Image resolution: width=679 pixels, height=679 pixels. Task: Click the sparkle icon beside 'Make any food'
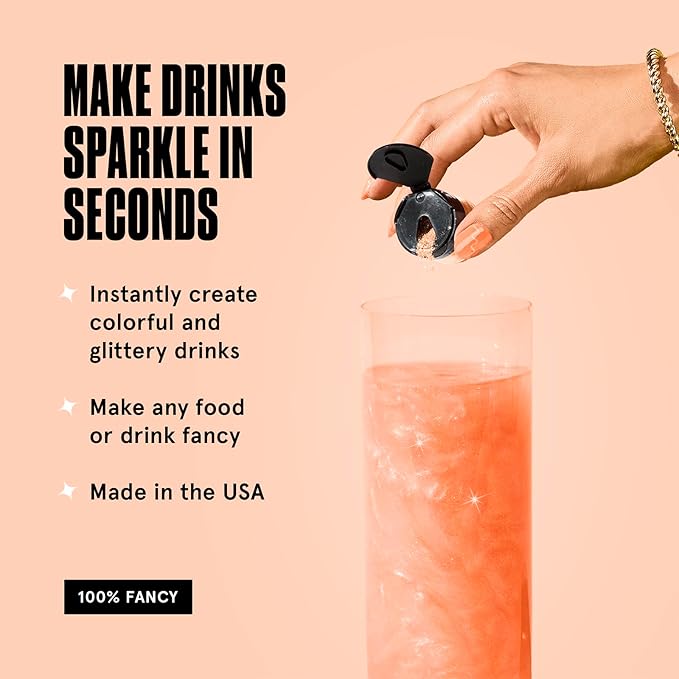point(68,407)
